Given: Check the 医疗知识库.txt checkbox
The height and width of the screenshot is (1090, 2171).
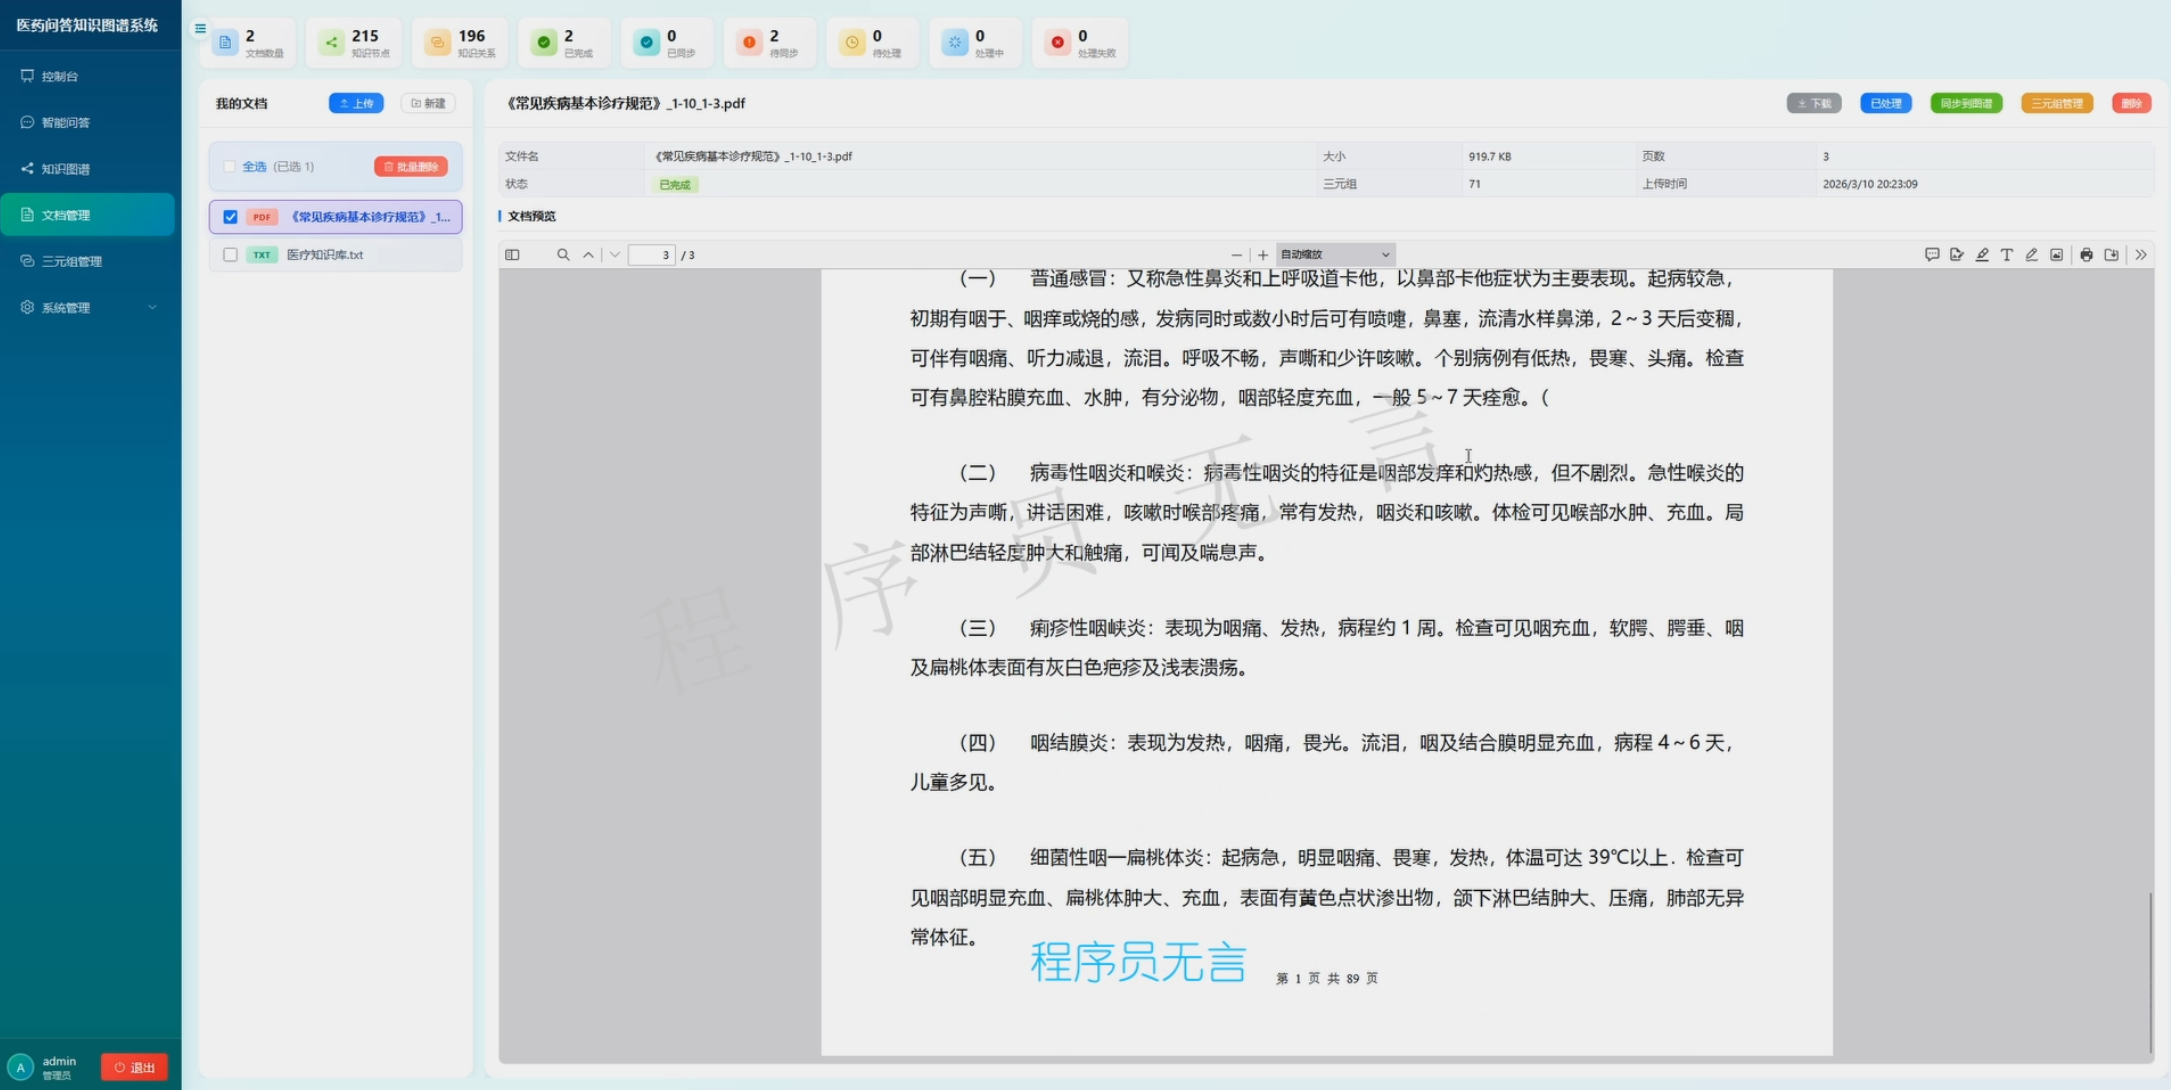Looking at the screenshot, I should click(230, 255).
